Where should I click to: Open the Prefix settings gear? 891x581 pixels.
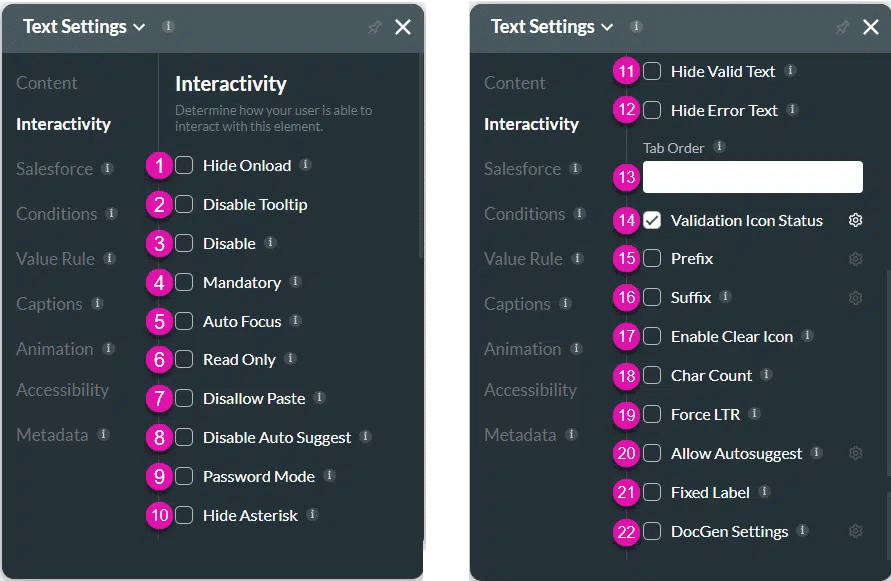856,258
